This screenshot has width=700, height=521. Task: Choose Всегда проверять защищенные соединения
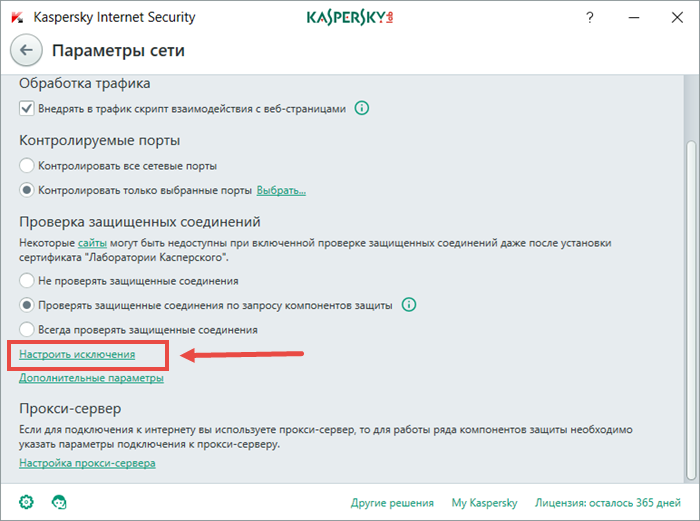coord(26,330)
